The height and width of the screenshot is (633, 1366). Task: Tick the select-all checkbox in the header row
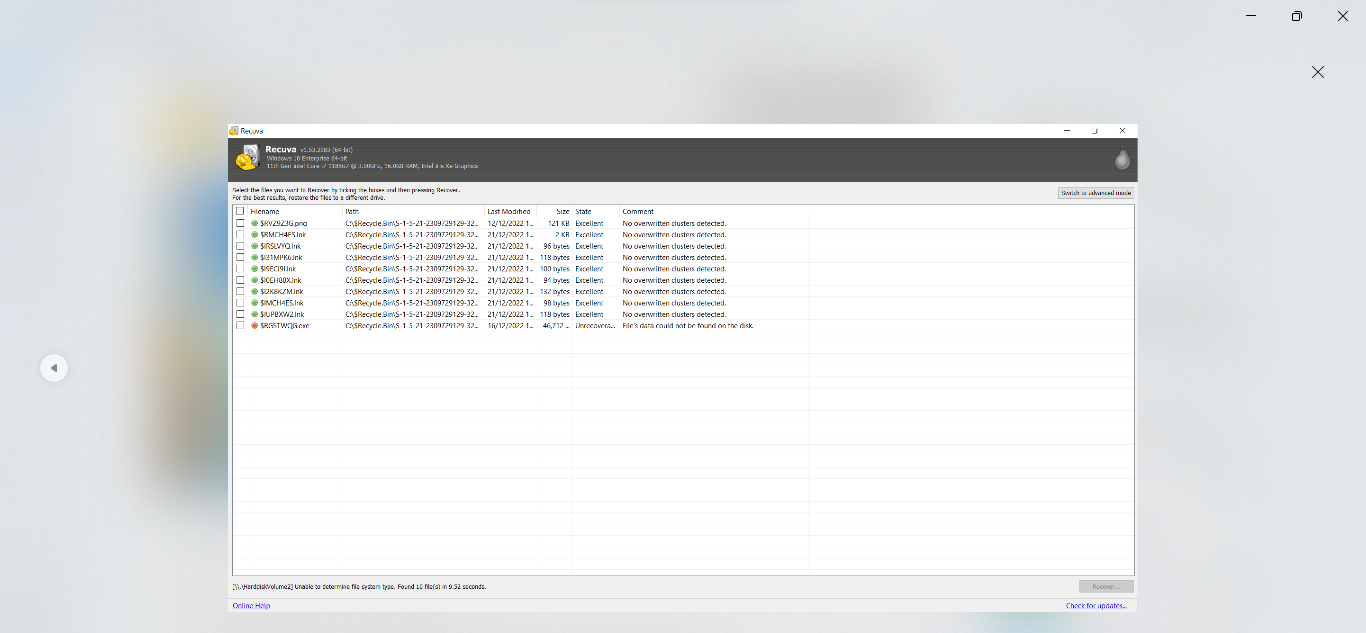pos(240,211)
